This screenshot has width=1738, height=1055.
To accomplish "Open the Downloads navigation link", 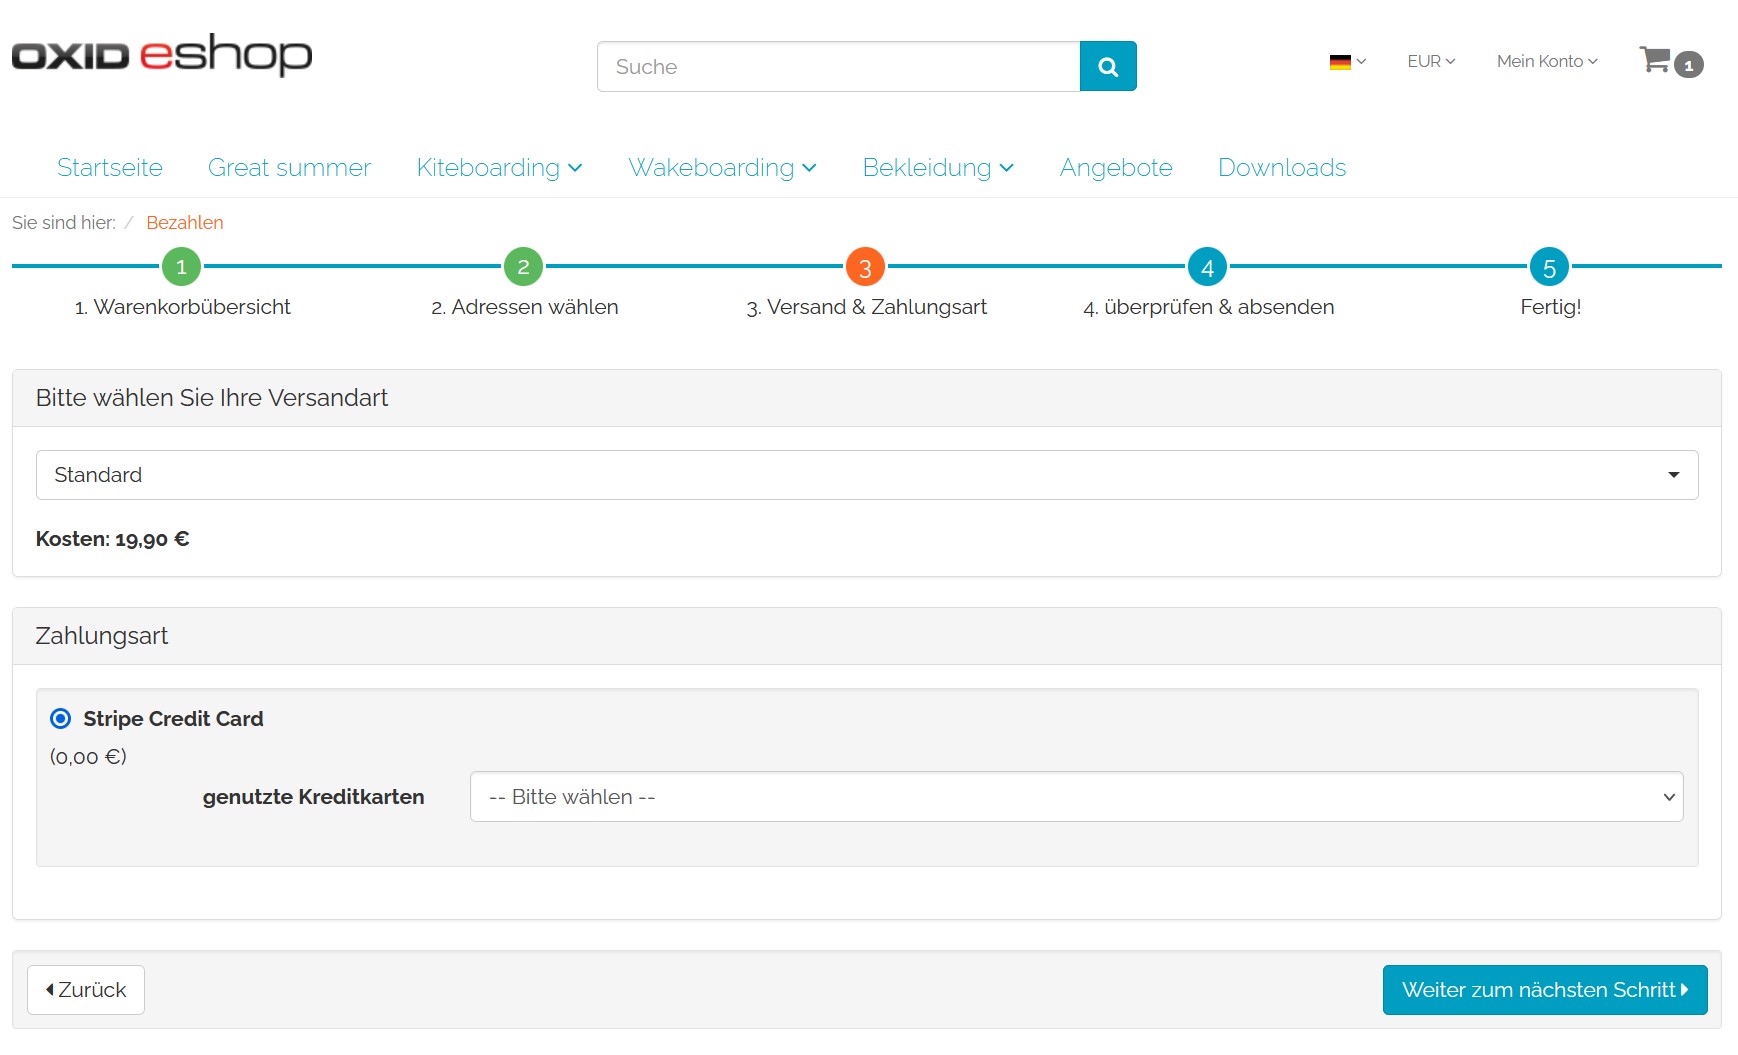I will [1281, 168].
